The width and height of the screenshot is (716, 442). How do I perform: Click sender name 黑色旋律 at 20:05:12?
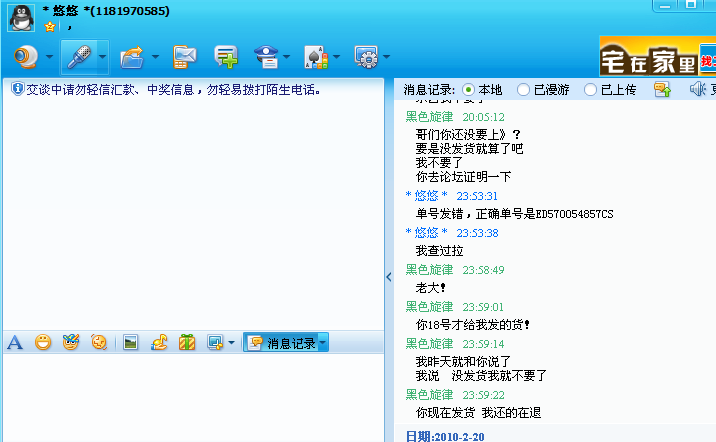[429, 117]
